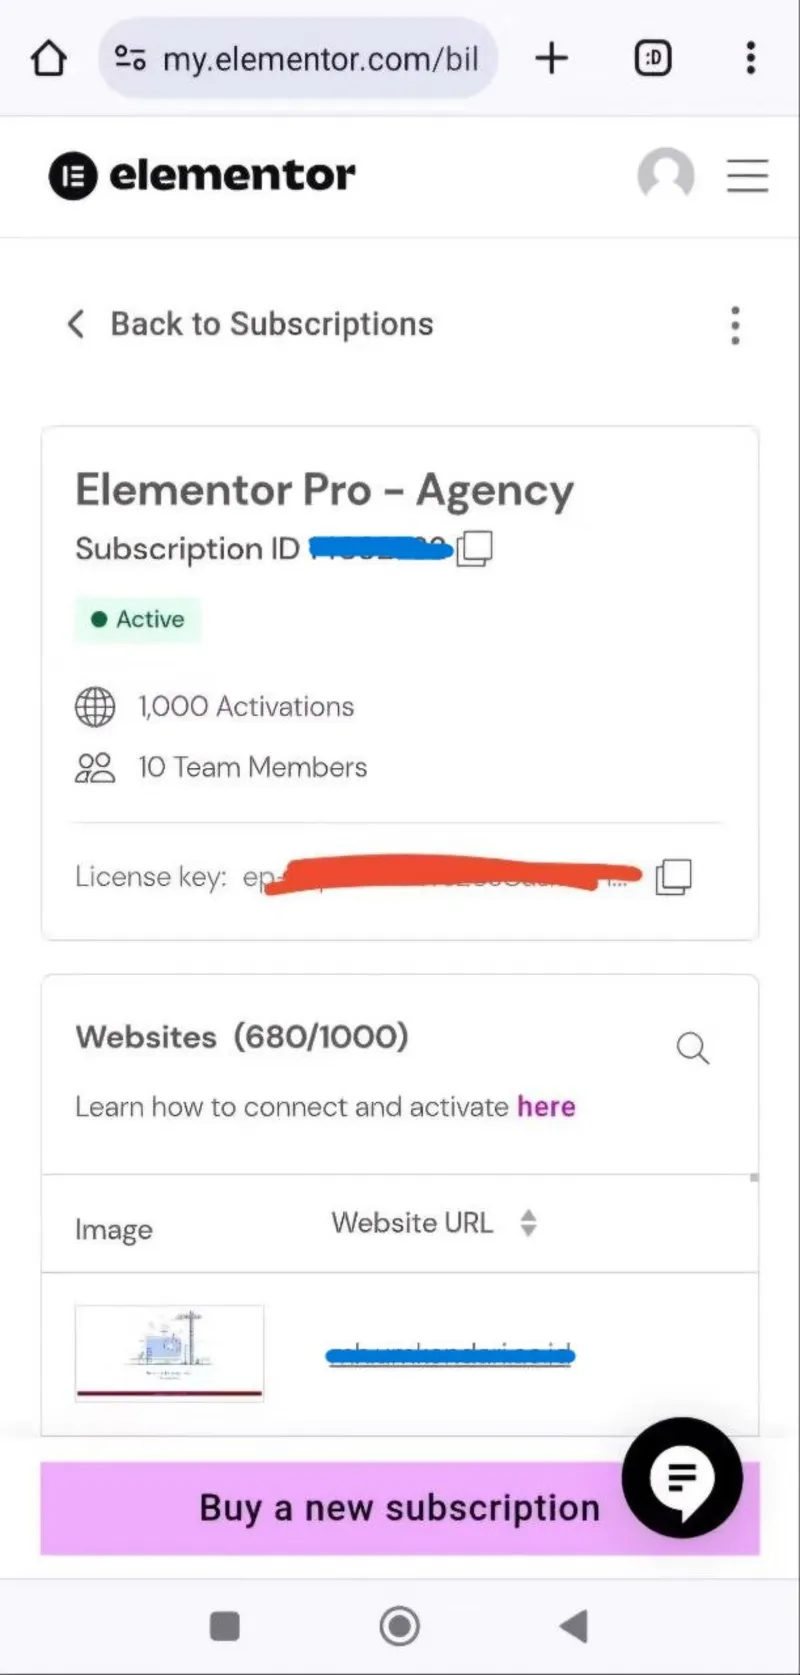Search the websites list
Screen dimensions: 800x1675
[x=692, y=1048]
